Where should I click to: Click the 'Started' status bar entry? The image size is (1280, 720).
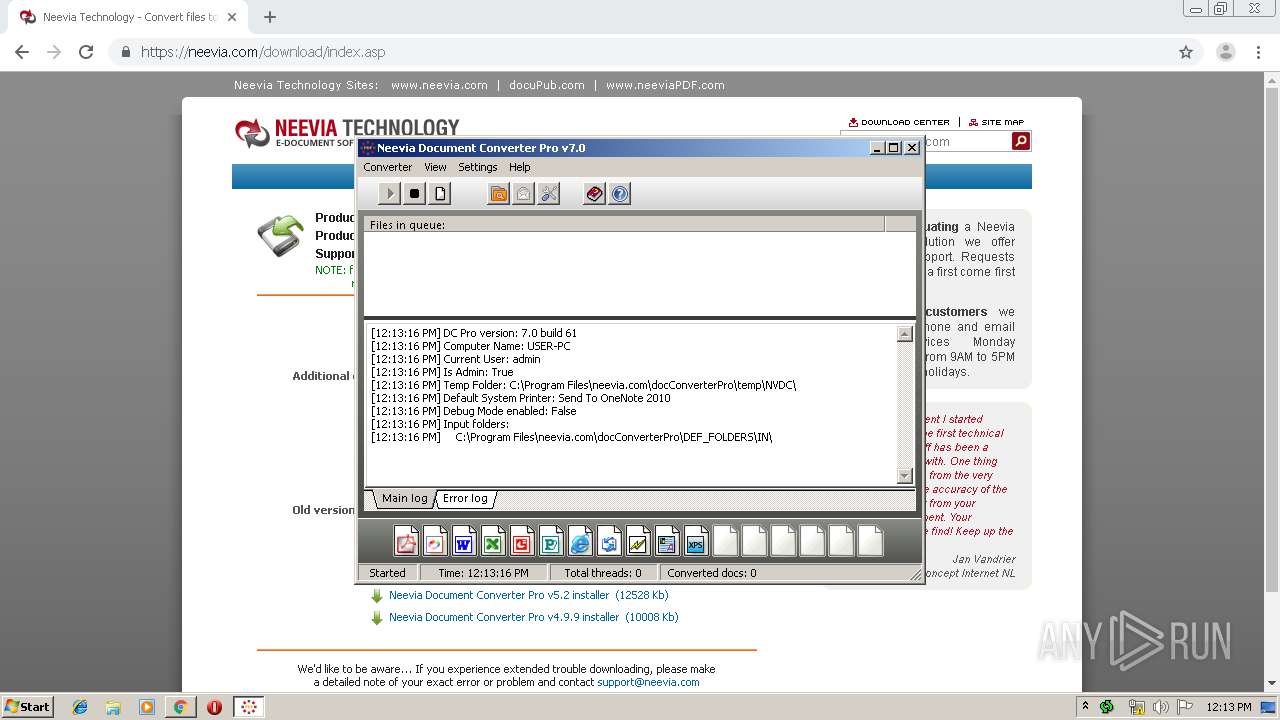click(387, 573)
